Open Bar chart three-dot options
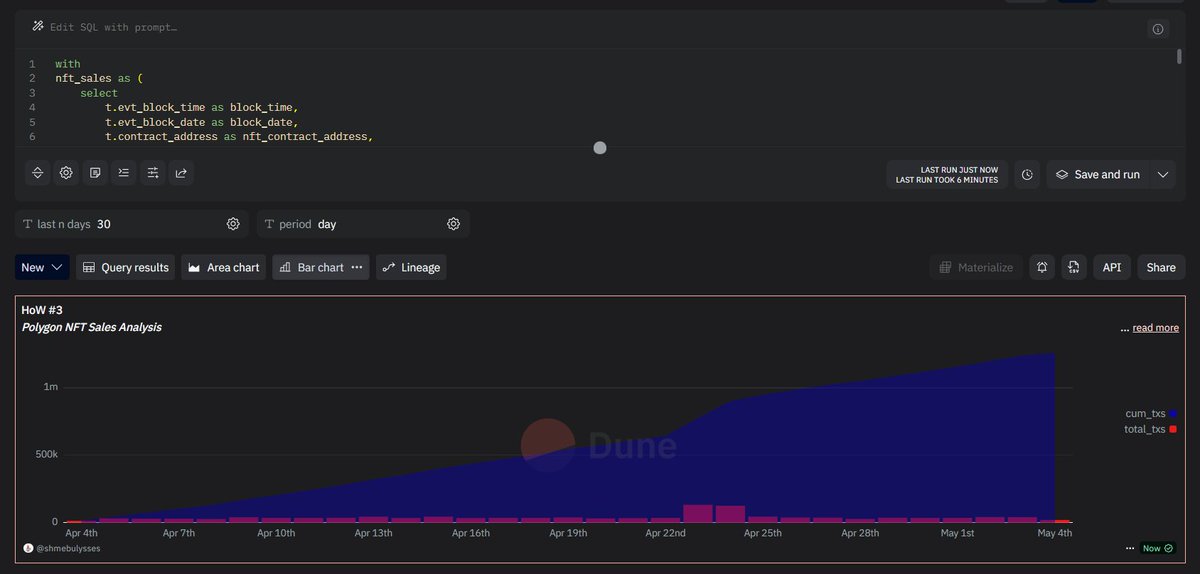 coord(357,267)
